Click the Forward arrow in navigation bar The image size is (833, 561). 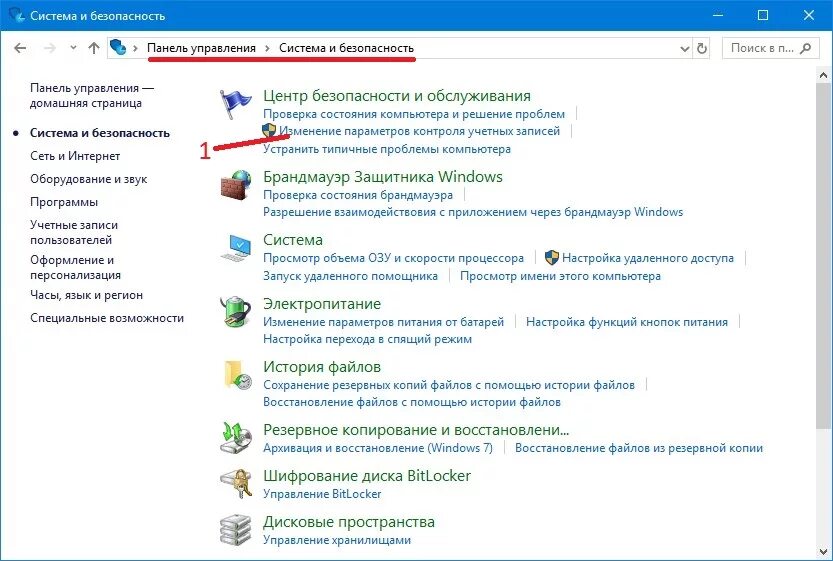[50, 48]
